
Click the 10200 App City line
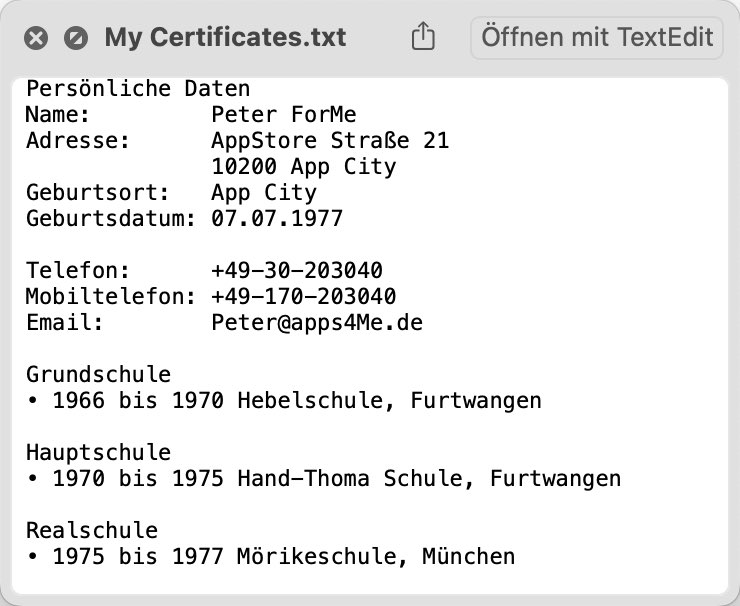click(304, 167)
